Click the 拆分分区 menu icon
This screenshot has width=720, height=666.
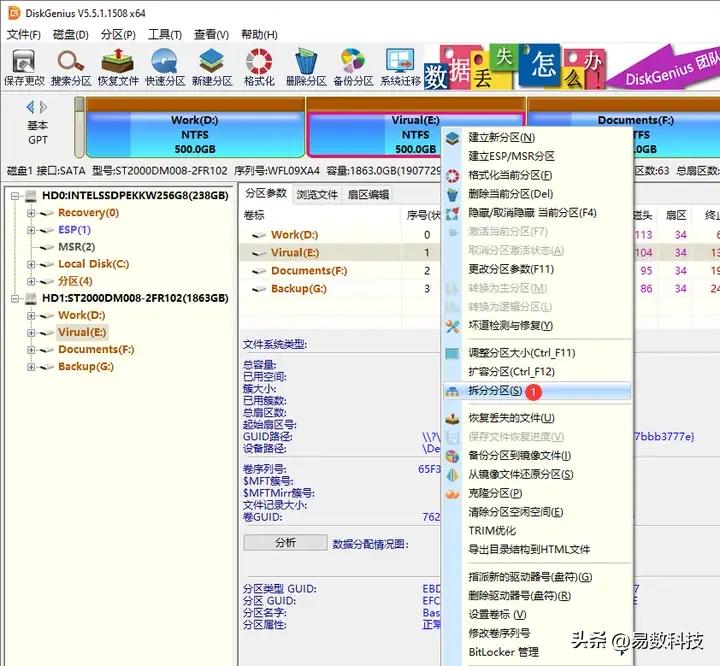452,391
